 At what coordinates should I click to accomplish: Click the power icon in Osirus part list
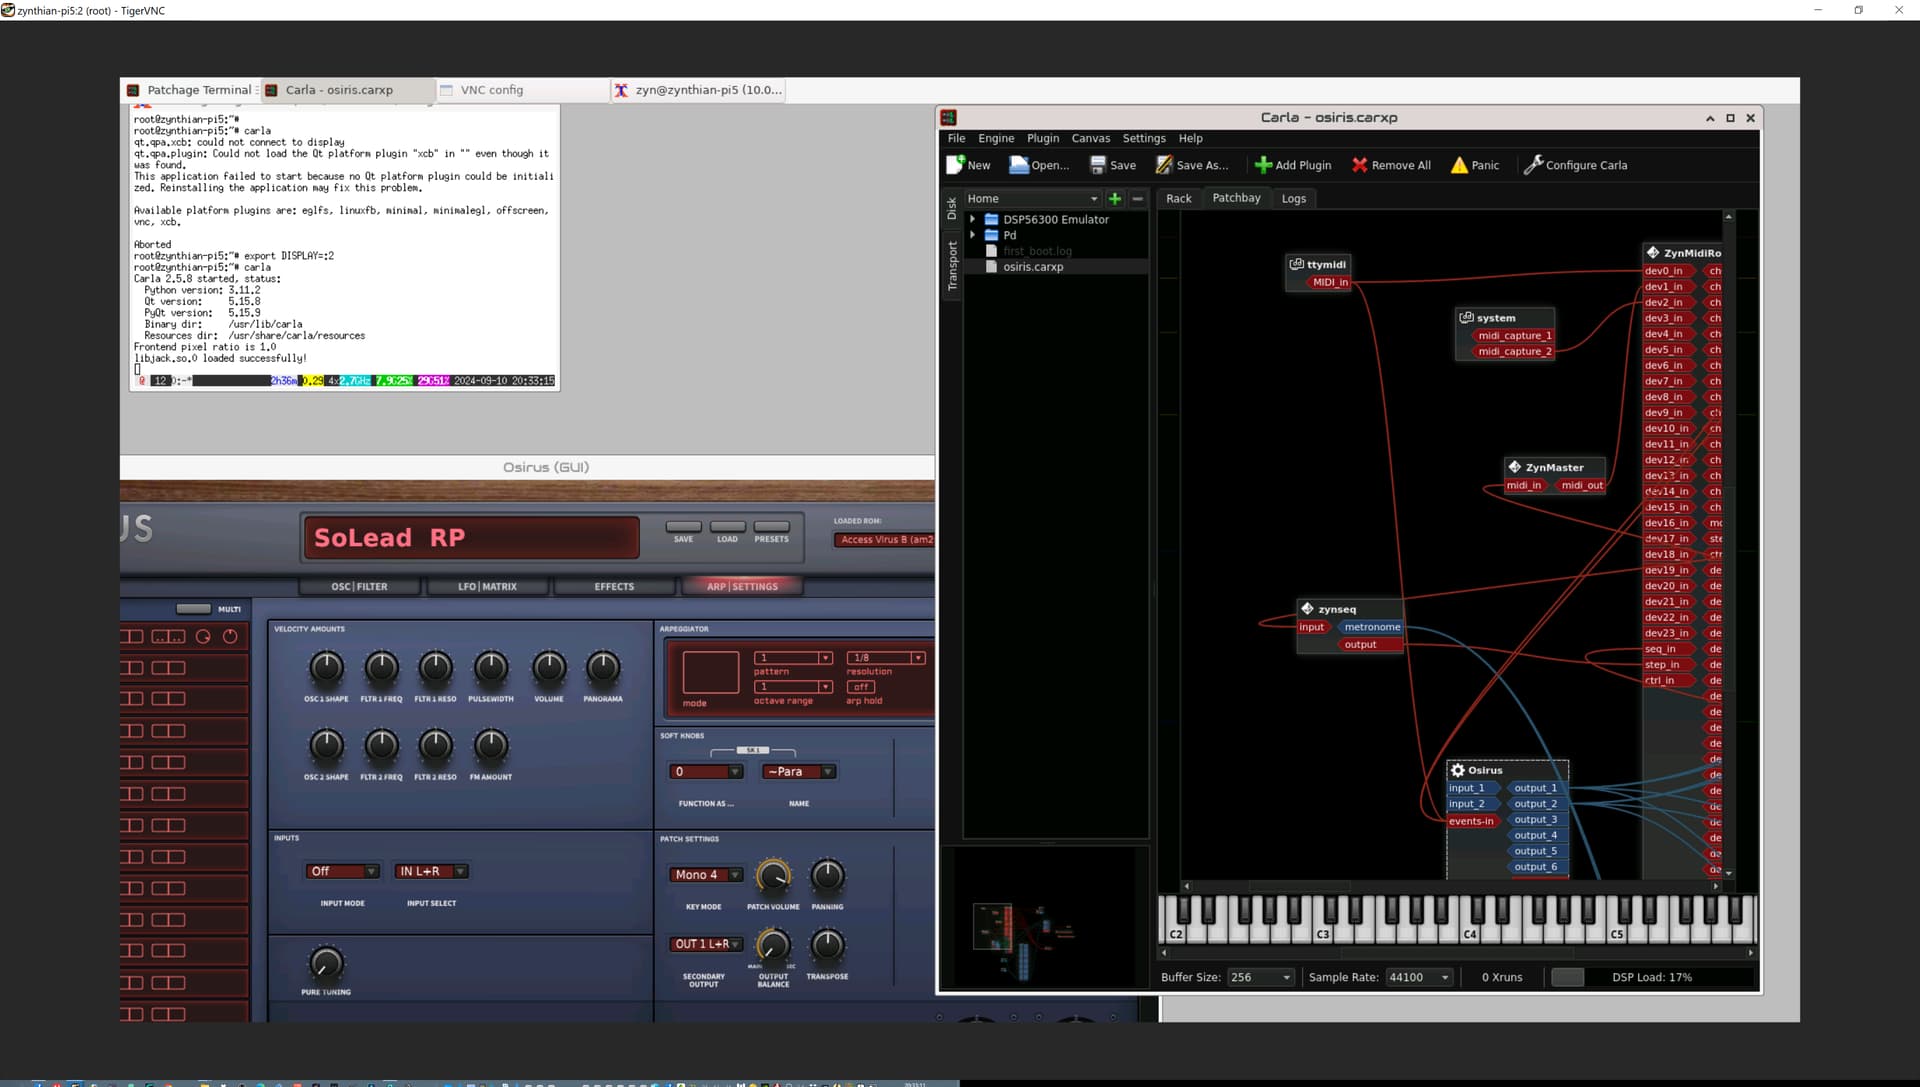point(230,636)
